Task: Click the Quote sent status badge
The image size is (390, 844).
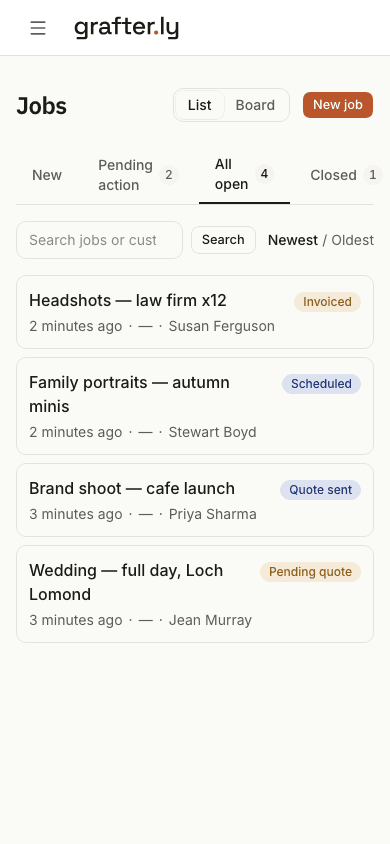Action: click(x=320, y=490)
